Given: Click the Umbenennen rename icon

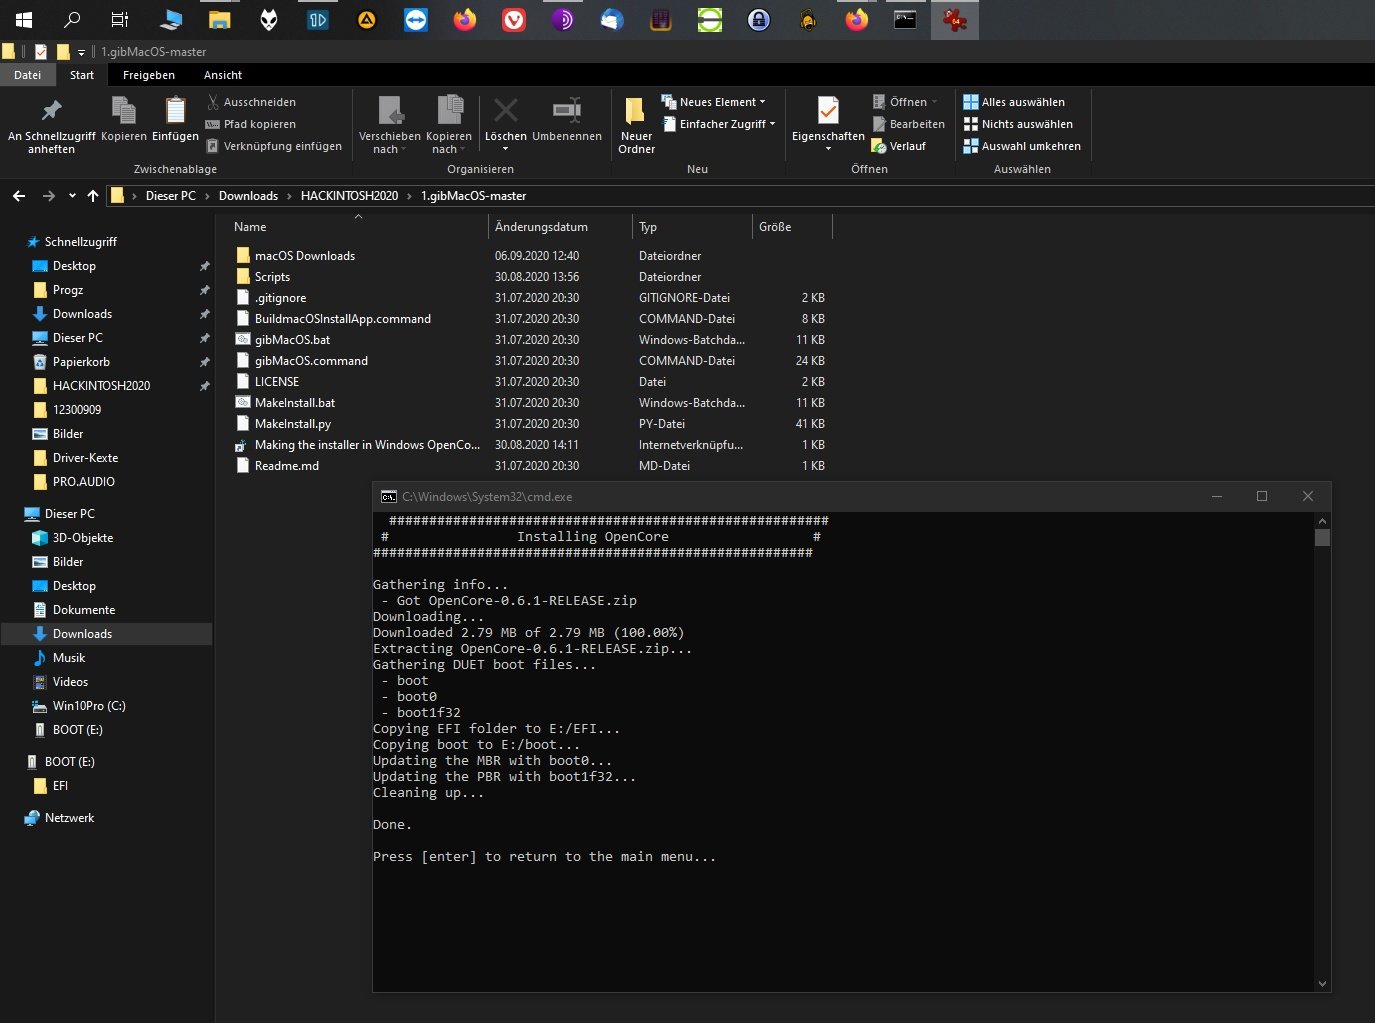Looking at the screenshot, I should tap(567, 112).
